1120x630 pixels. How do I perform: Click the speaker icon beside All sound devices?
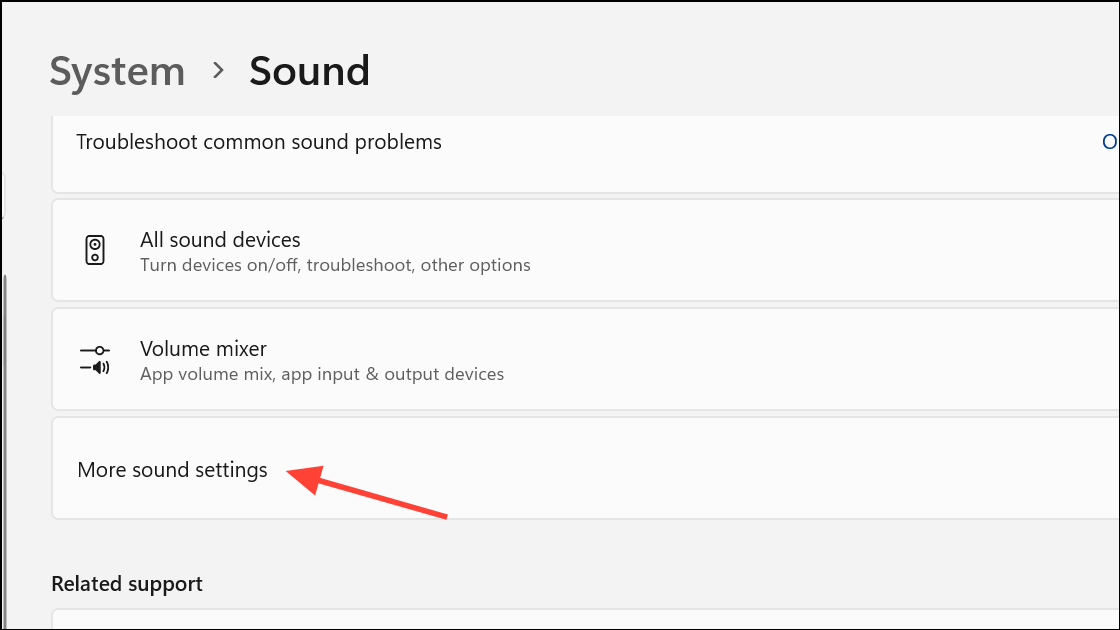[95, 250]
